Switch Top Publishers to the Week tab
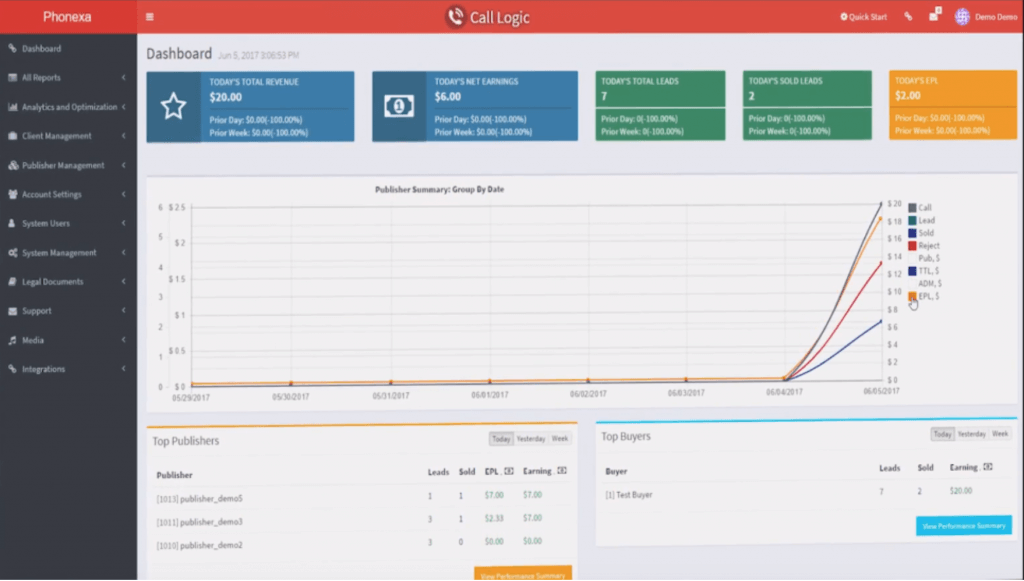This screenshot has width=1024, height=581. click(x=560, y=437)
